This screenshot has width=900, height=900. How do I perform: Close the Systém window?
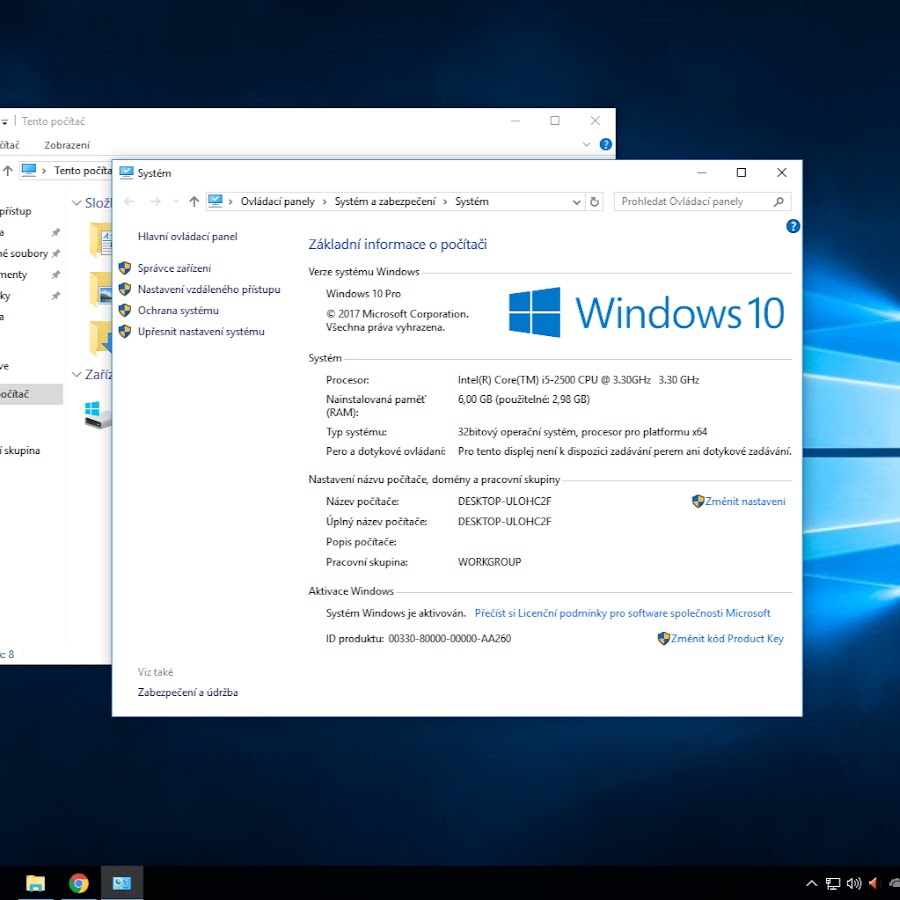click(781, 172)
